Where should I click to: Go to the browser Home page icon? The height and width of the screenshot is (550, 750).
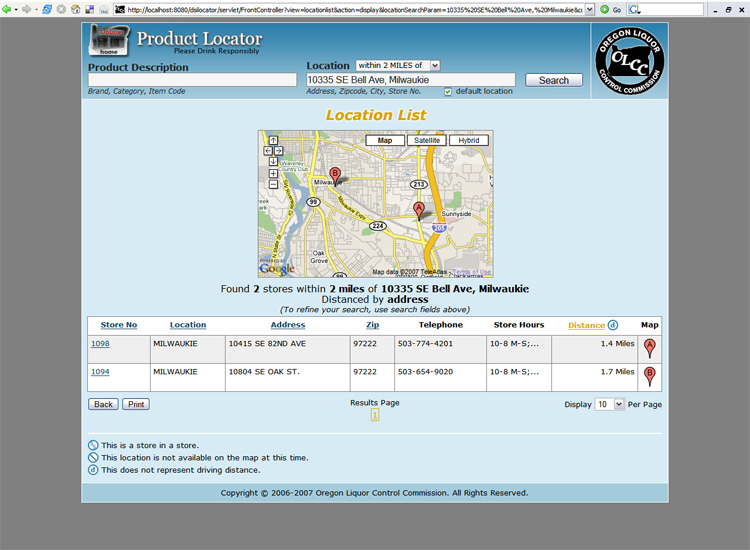pos(75,9)
